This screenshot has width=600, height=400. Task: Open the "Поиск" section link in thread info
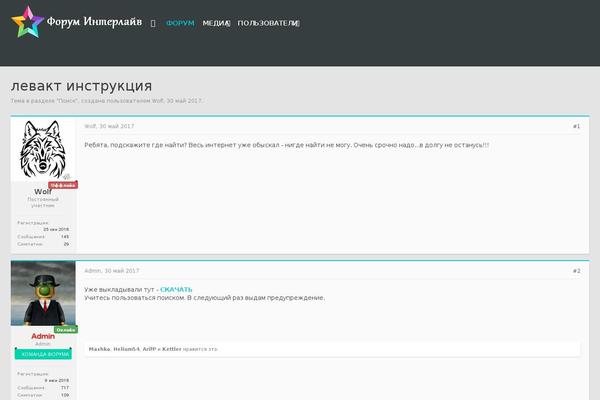pos(67,101)
